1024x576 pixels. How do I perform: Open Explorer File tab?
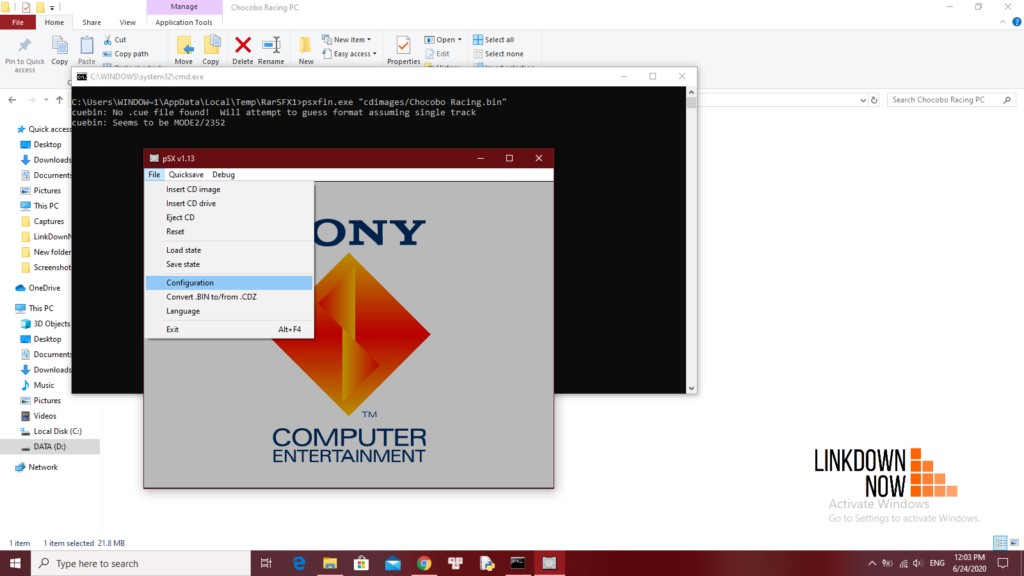pyautogui.click(x=18, y=22)
